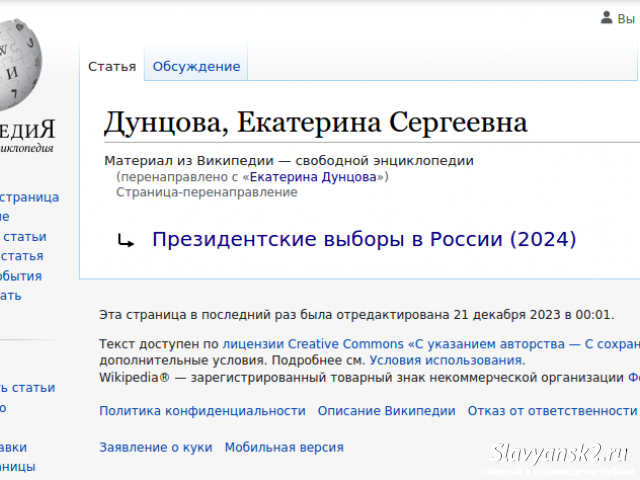The width and height of the screenshot is (640, 480).
Task: Go to Президентские выборы в России (2024)
Action: click(364, 239)
